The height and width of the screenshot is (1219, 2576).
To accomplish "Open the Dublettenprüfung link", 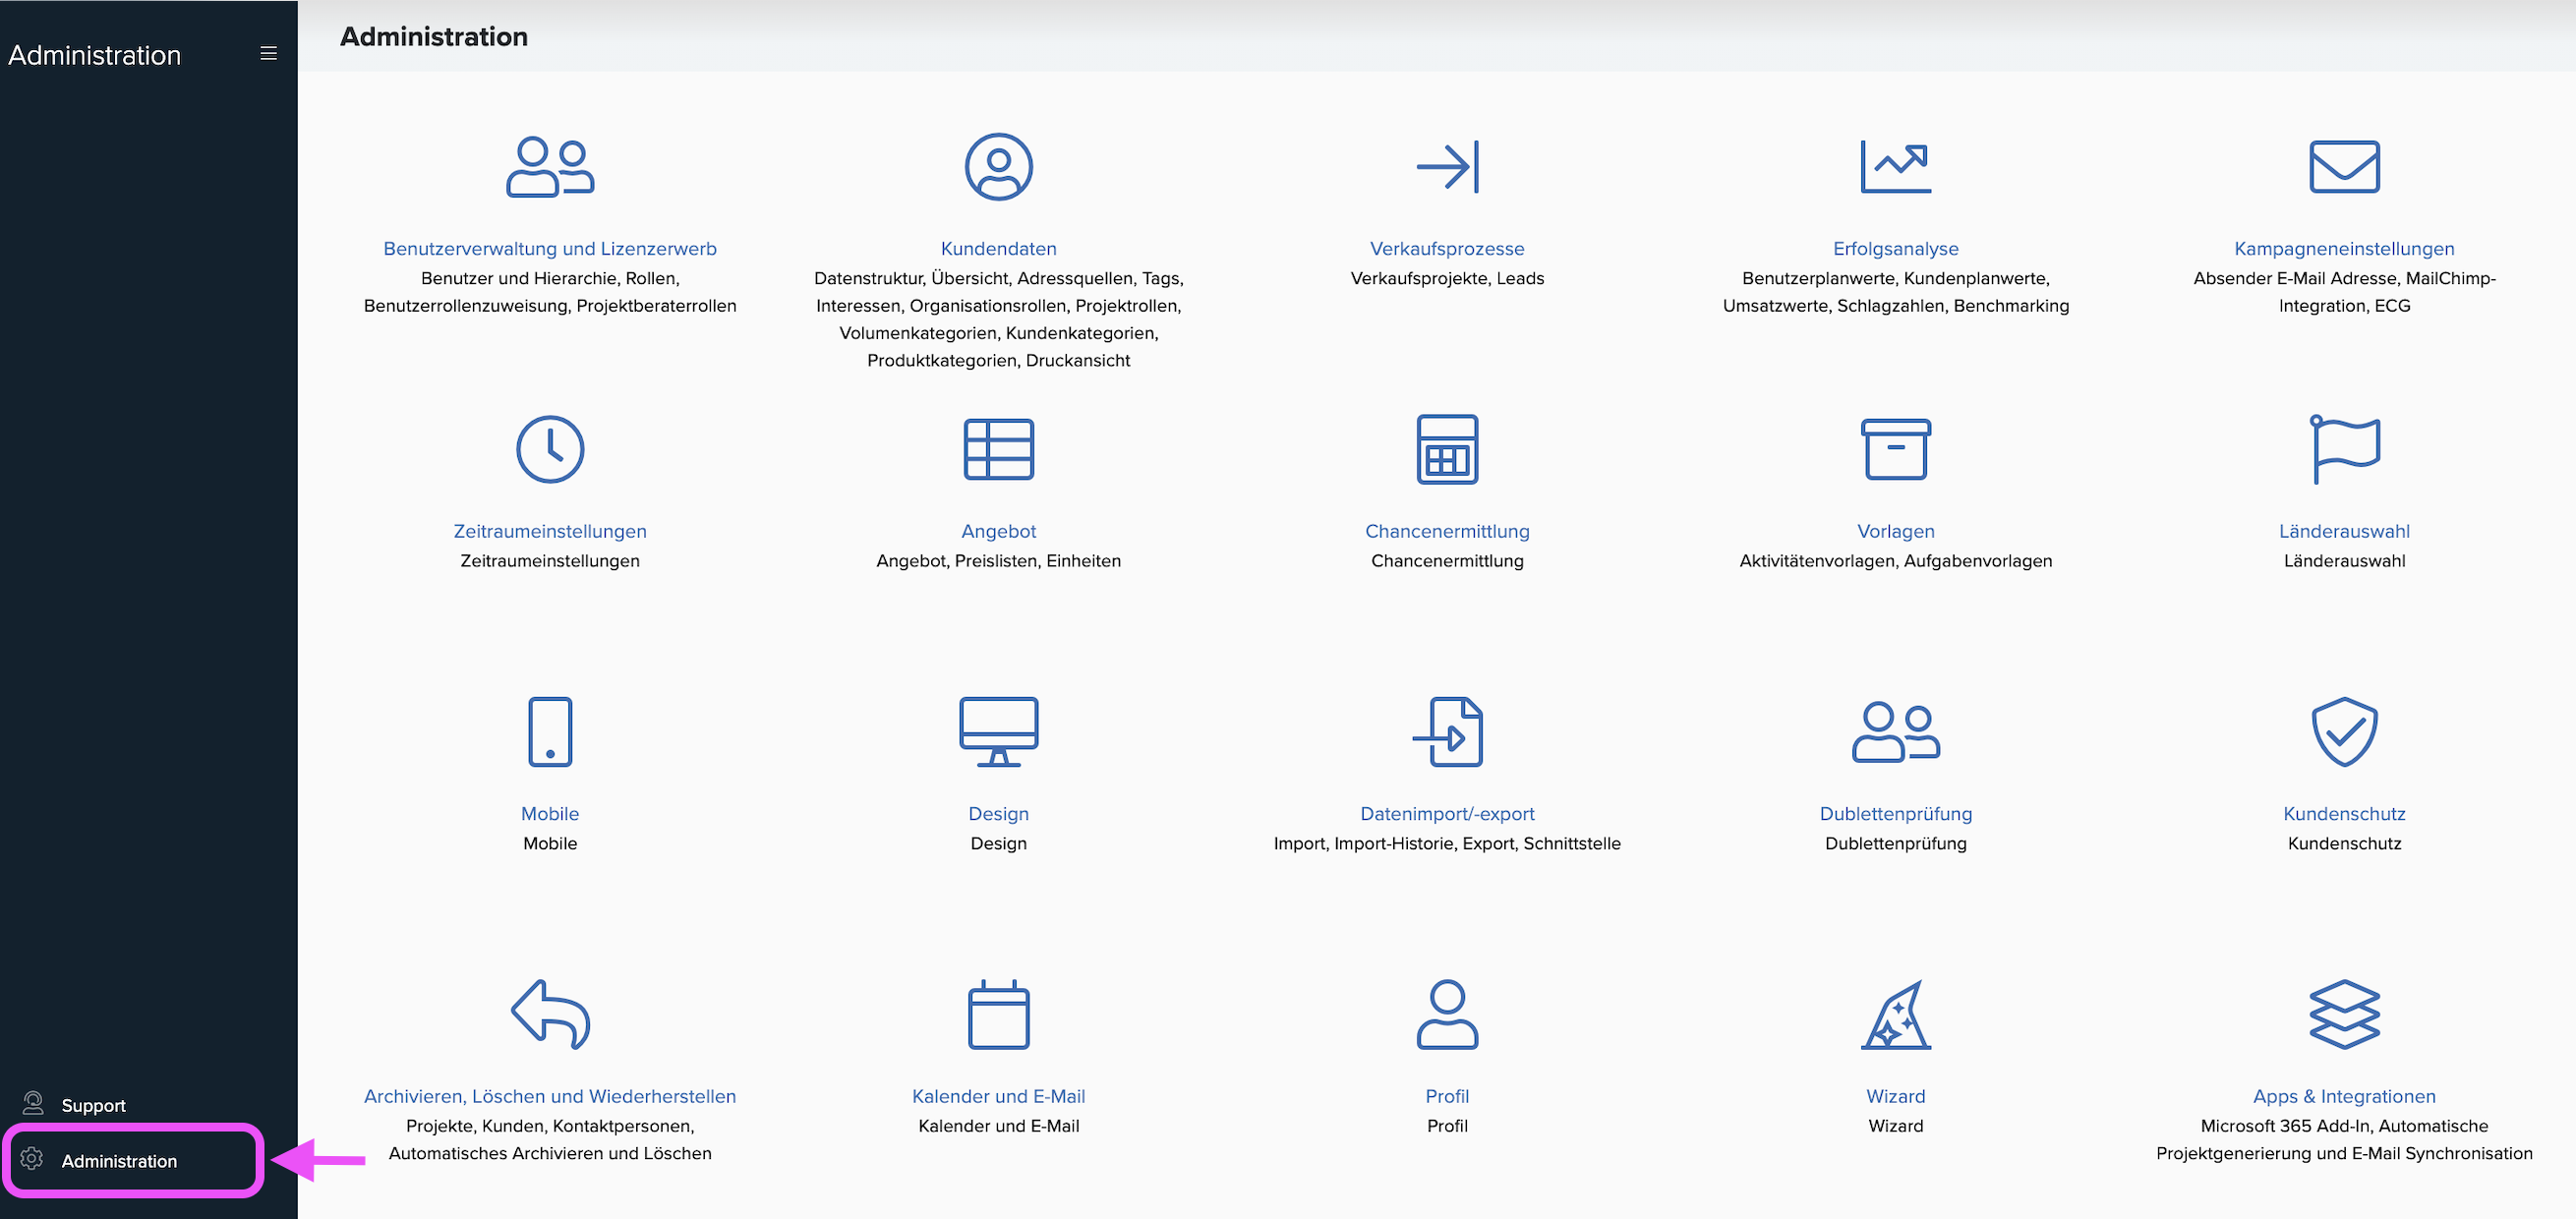I will coord(1895,814).
